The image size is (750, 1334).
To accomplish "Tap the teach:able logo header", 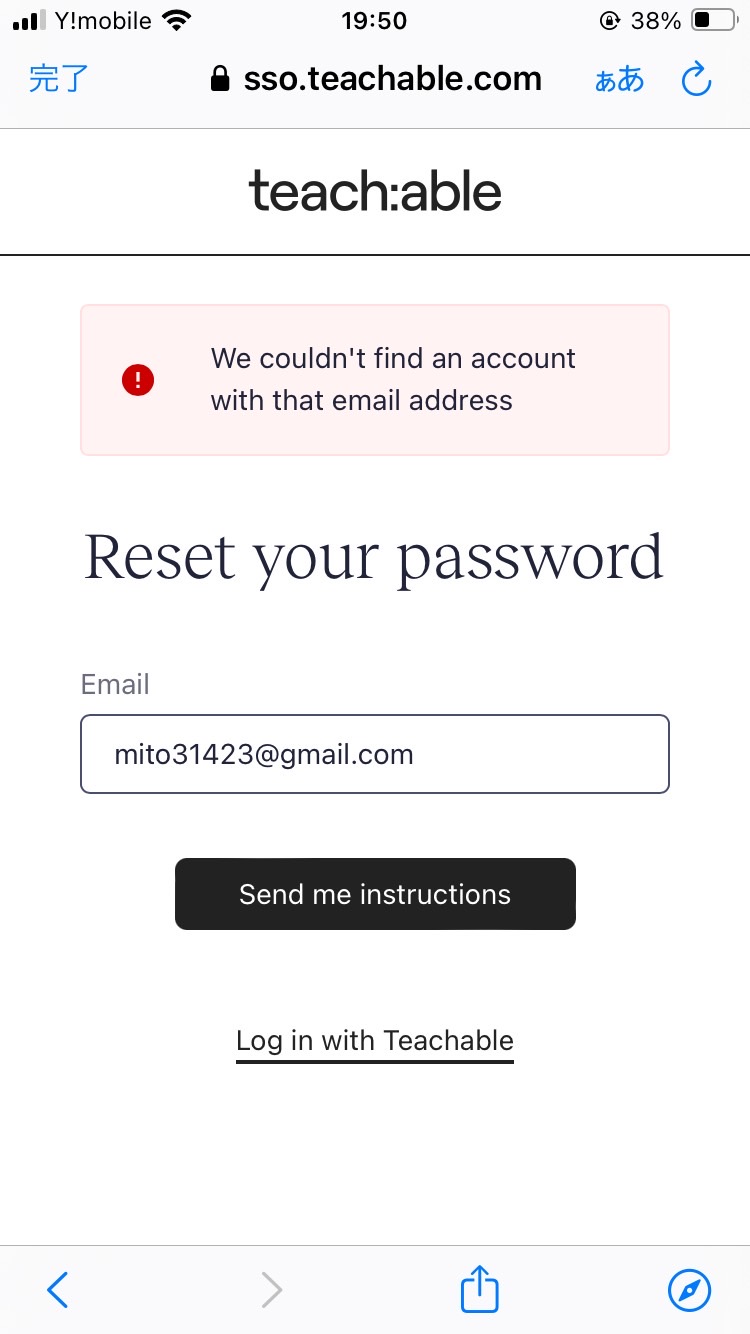I will tap(375, 191).
